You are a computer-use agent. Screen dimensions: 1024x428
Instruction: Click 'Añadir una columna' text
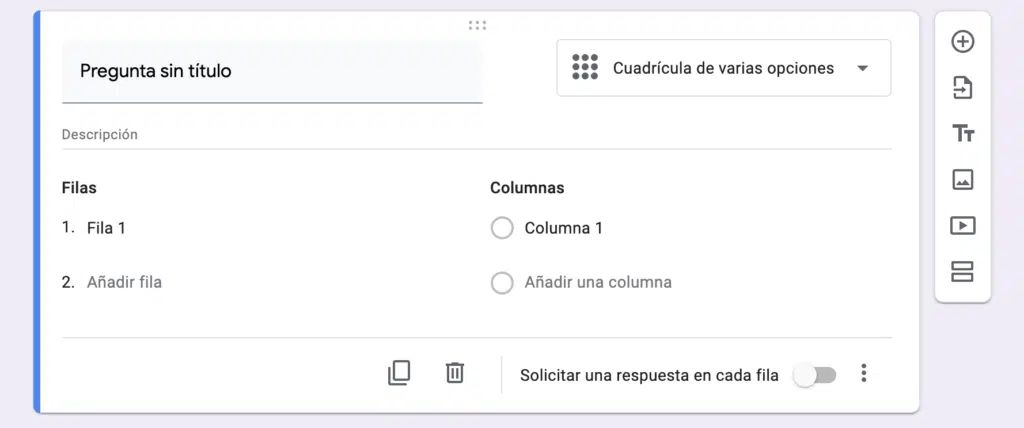click(598, 282)
